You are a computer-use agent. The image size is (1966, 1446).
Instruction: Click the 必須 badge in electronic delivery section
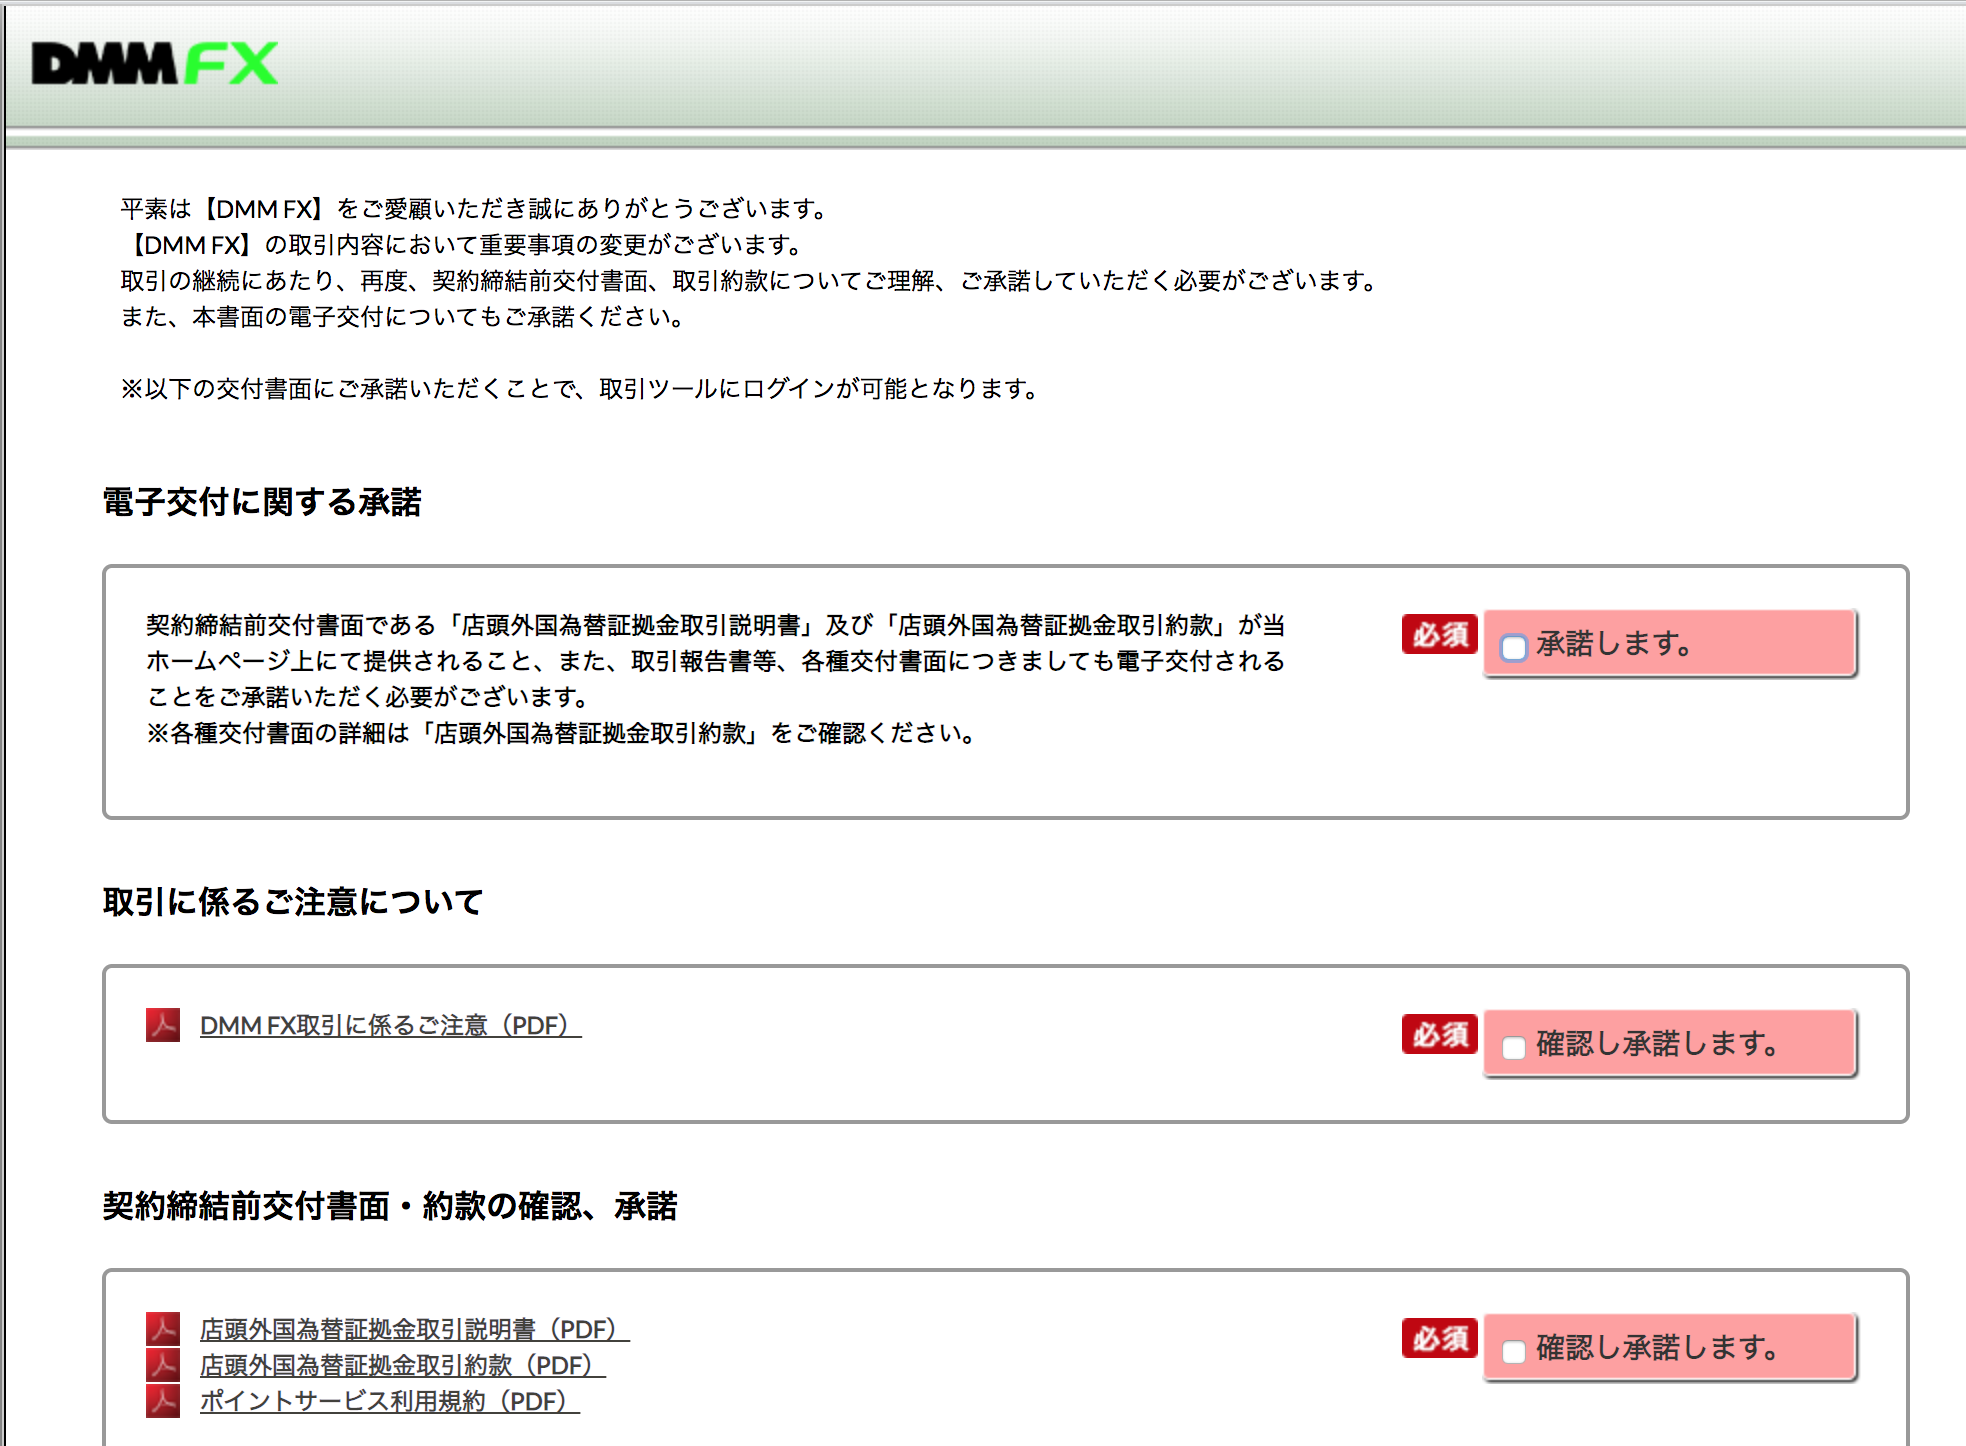click(1439, 634)
